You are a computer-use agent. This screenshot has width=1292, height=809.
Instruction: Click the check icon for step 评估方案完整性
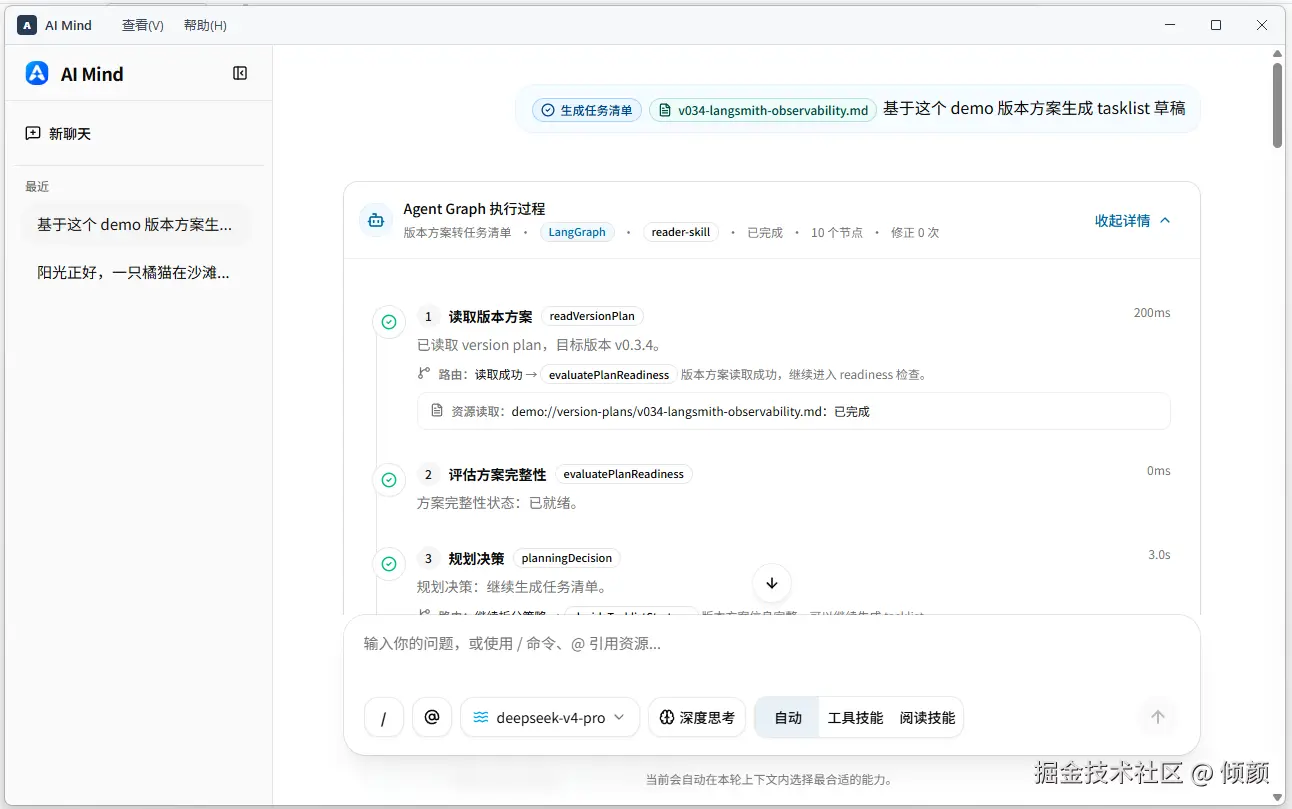click(389, 480)
